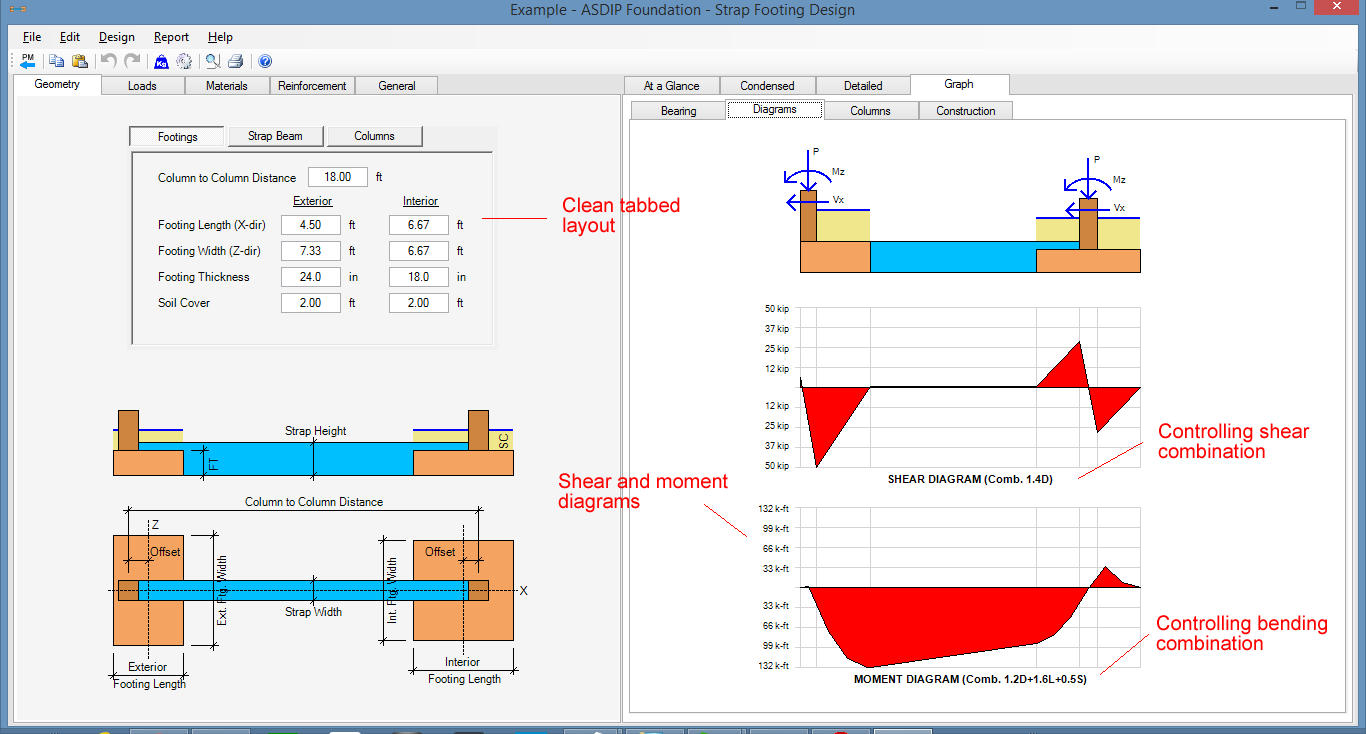Click the "Strap Height" label in the elevation sketch
Screen dimensions: 1366x734
(316, 431)
